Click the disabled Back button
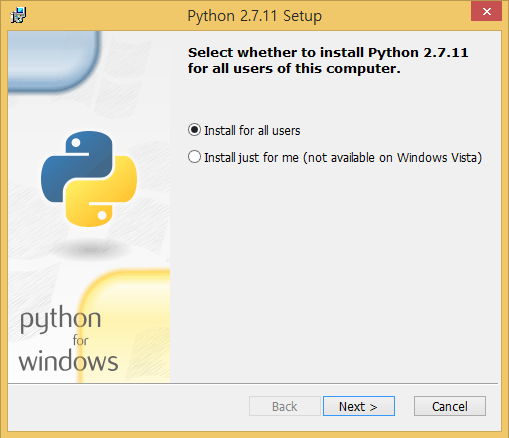Image resolution: width=509 pixels, height=438 pixels. pyautogui.click(x=285, y=406)
